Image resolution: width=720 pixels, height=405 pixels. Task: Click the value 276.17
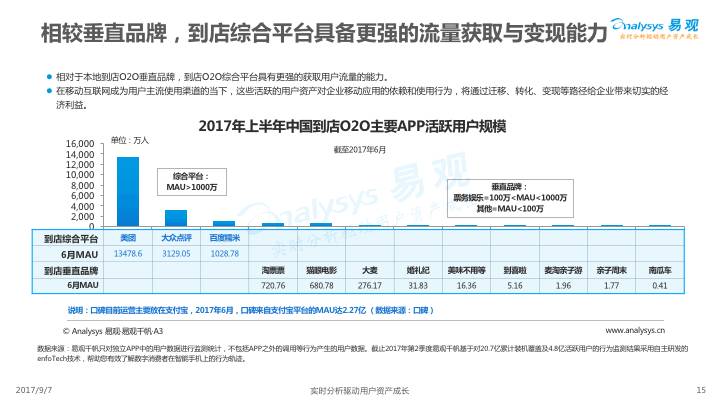(x=370, y=285)
